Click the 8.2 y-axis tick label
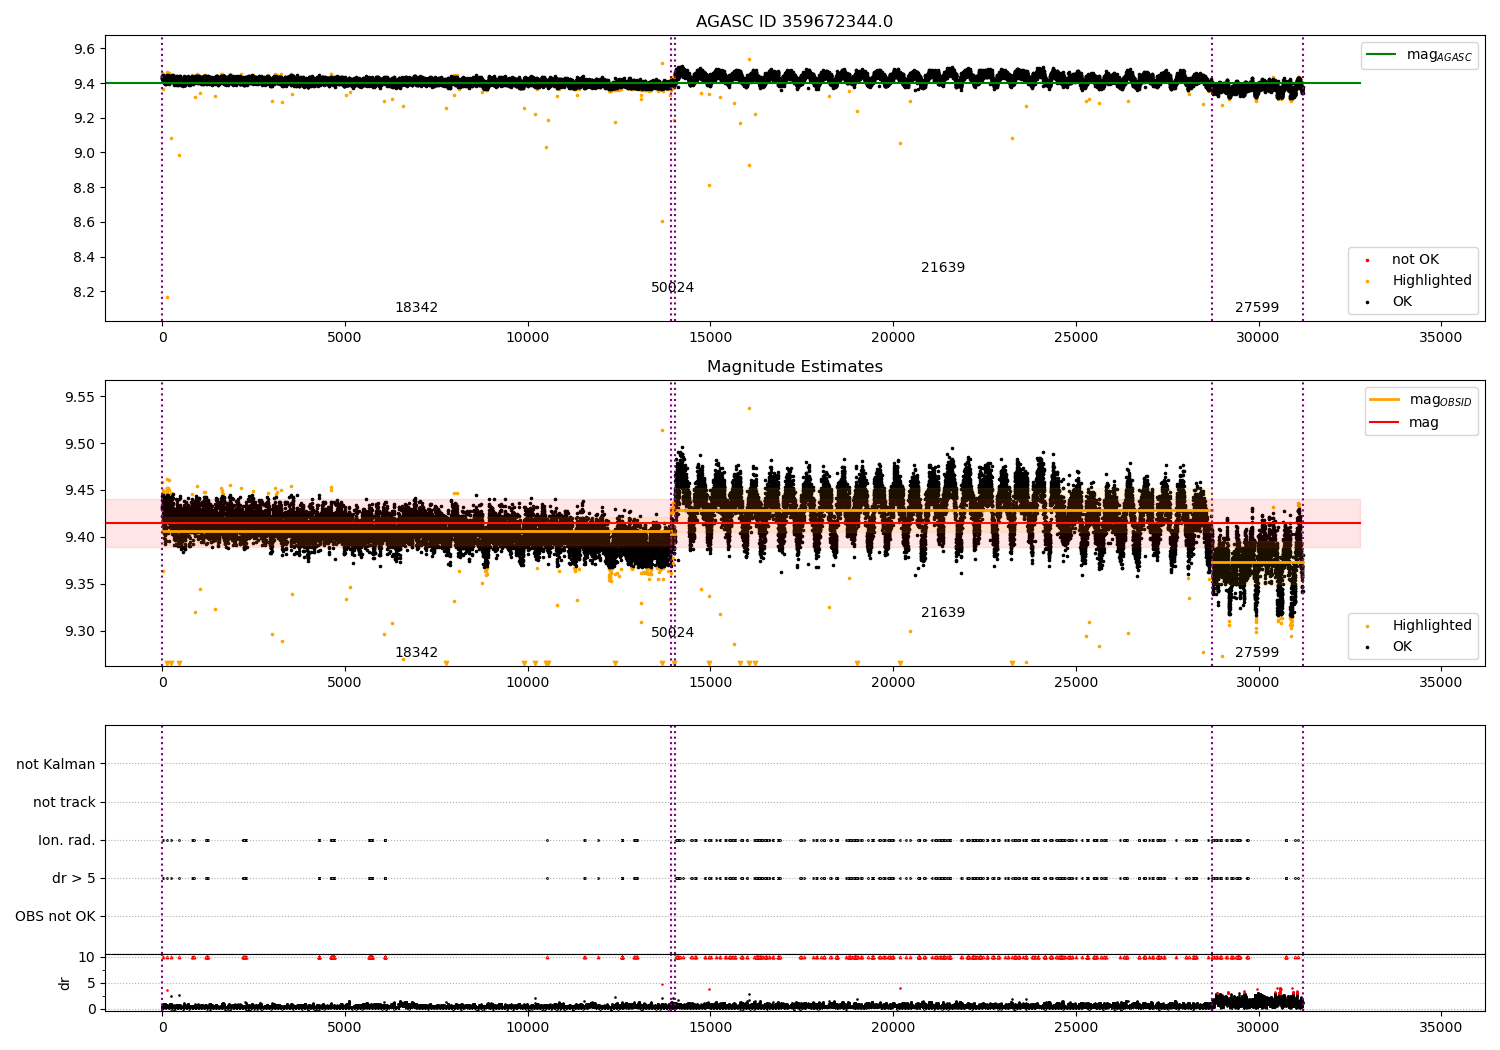 coord(84,292)
